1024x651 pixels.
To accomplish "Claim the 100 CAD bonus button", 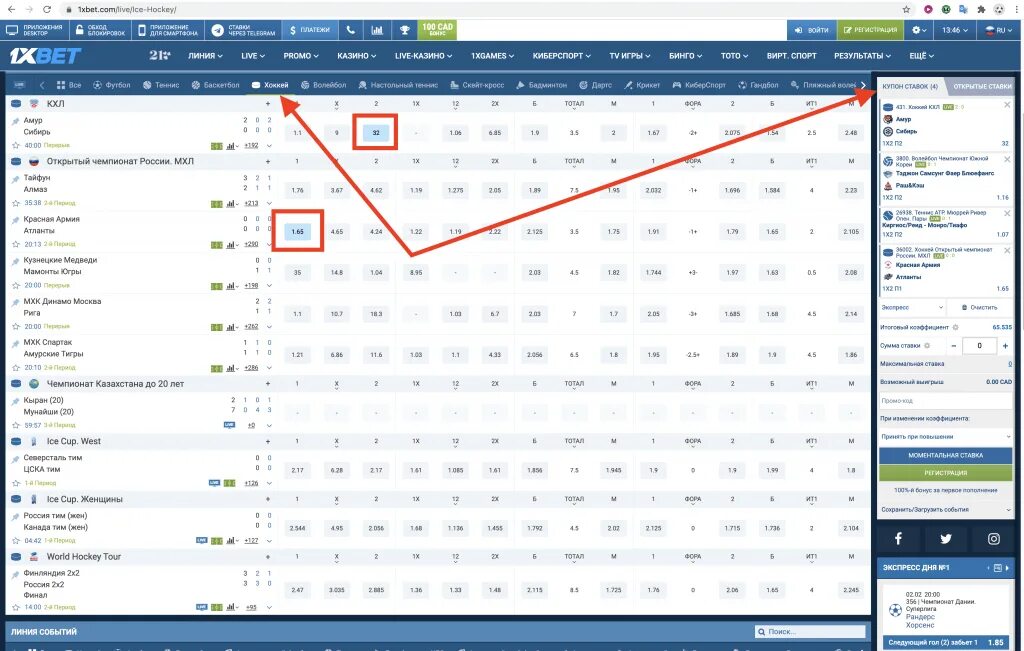I will [437, 30].
